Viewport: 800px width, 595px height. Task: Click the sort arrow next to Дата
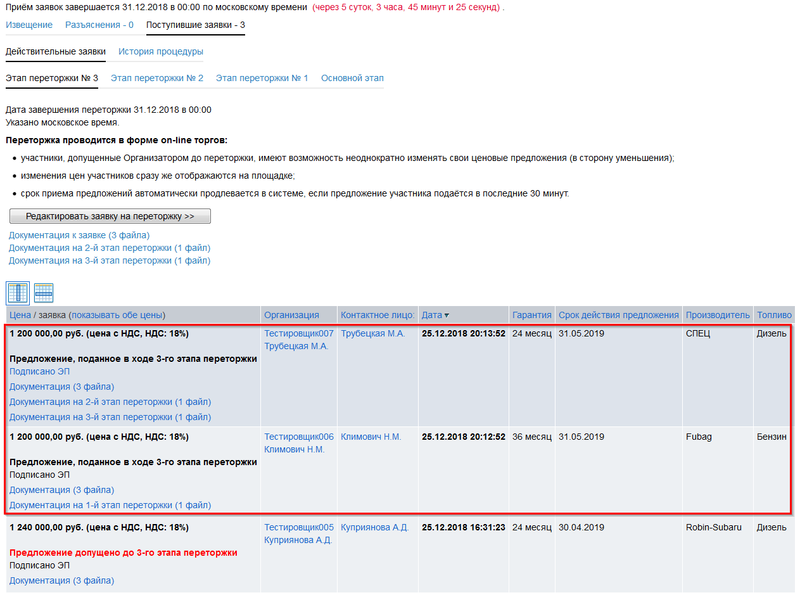click(447, 315)
